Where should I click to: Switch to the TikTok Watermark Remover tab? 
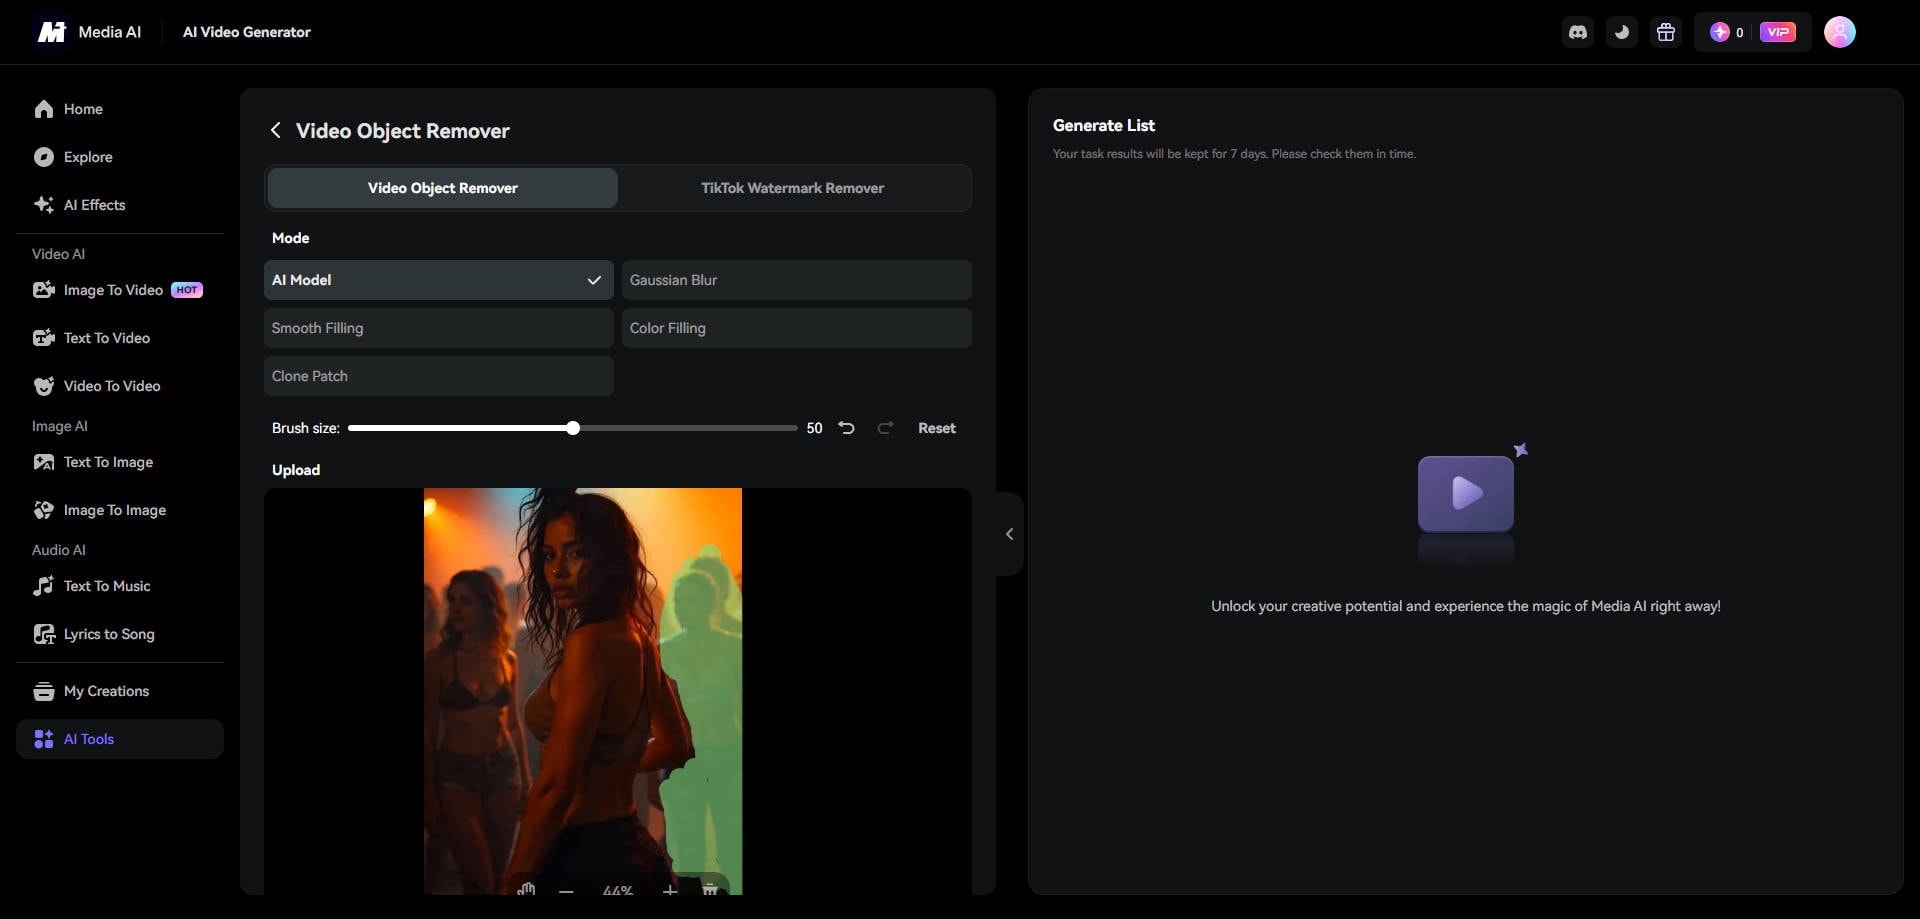(x=793, y=188)
